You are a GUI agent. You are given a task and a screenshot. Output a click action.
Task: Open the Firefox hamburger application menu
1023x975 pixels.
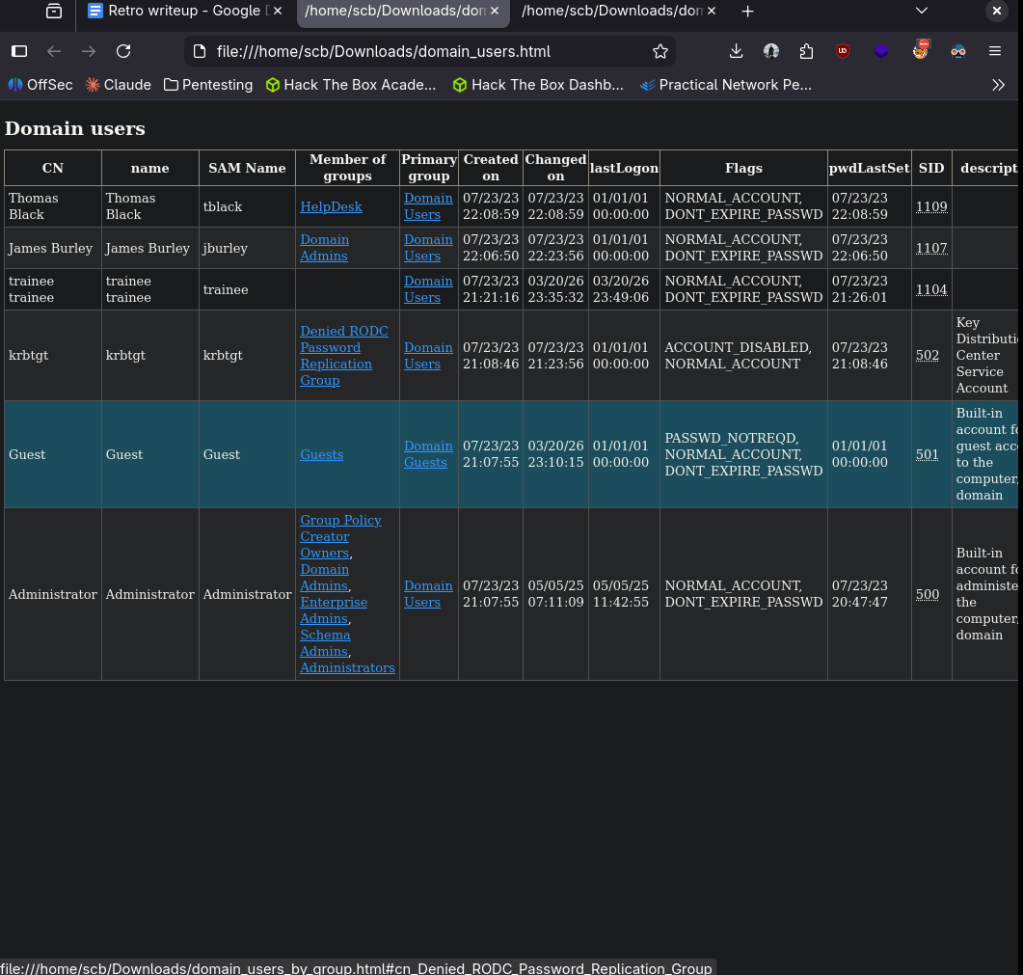(x=994, y=51)
